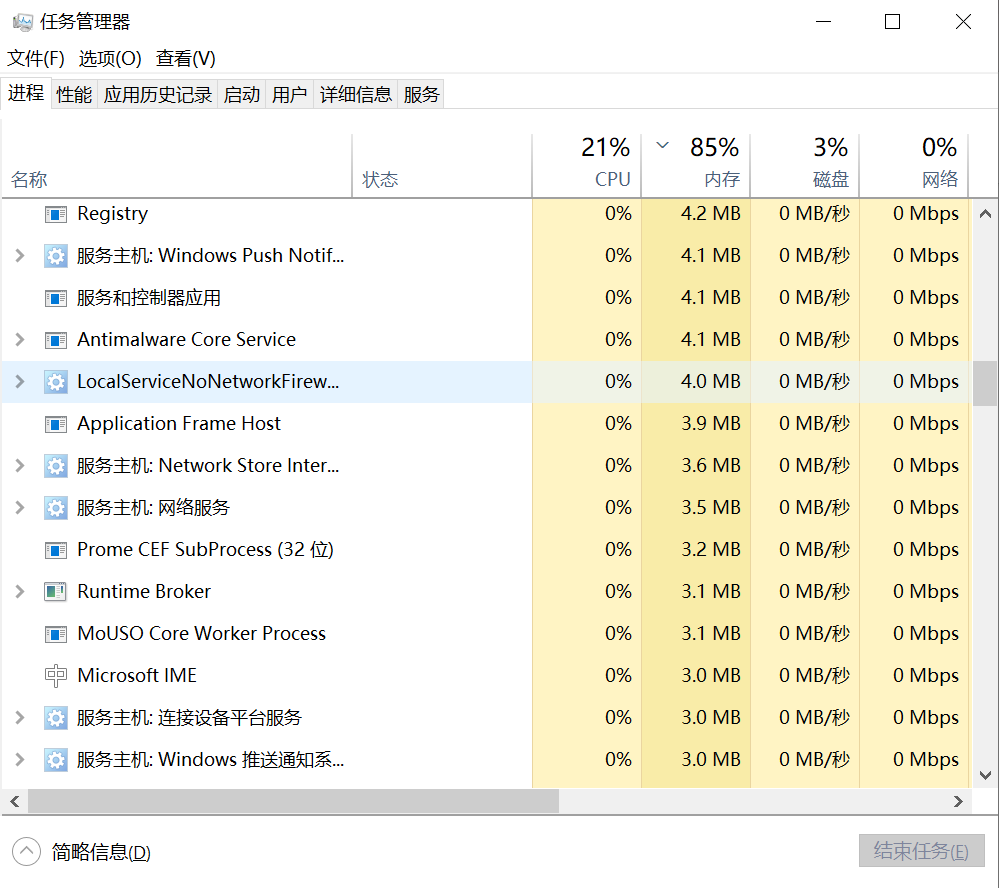Click the horizontal scrollbar left arrow

coord(15,801)
